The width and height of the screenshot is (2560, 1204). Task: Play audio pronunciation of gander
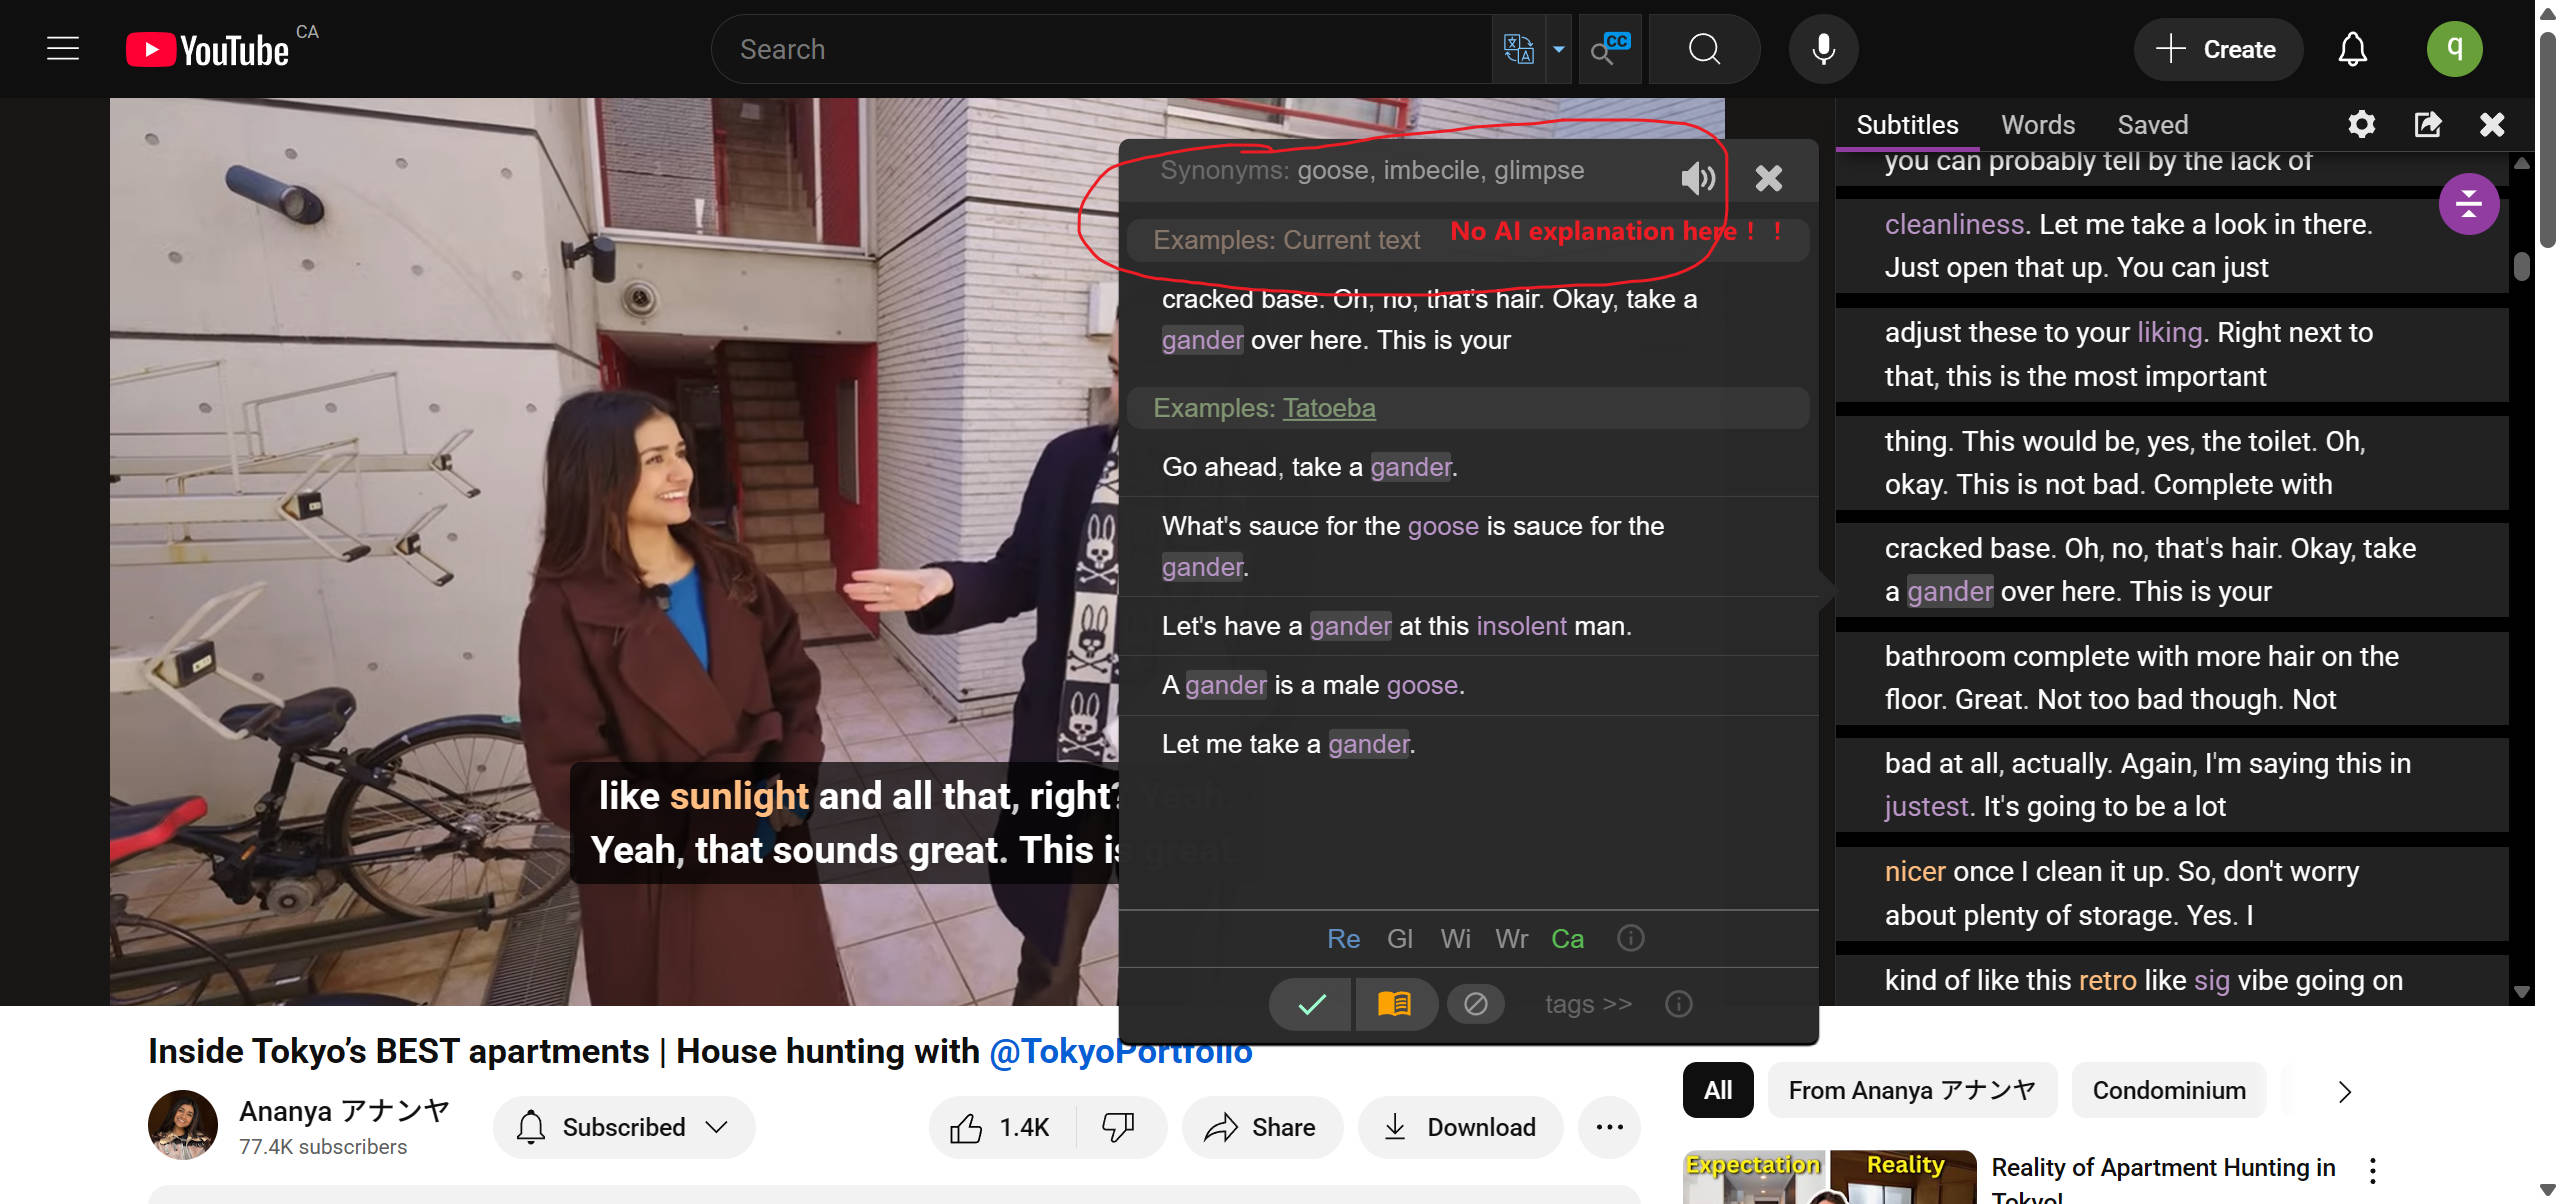(1697, 178)
